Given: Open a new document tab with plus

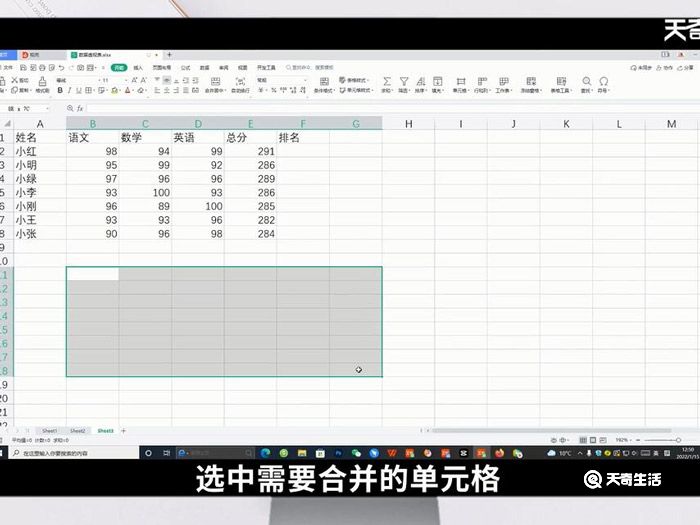Looking at the screenshot, I should (170, 55).
